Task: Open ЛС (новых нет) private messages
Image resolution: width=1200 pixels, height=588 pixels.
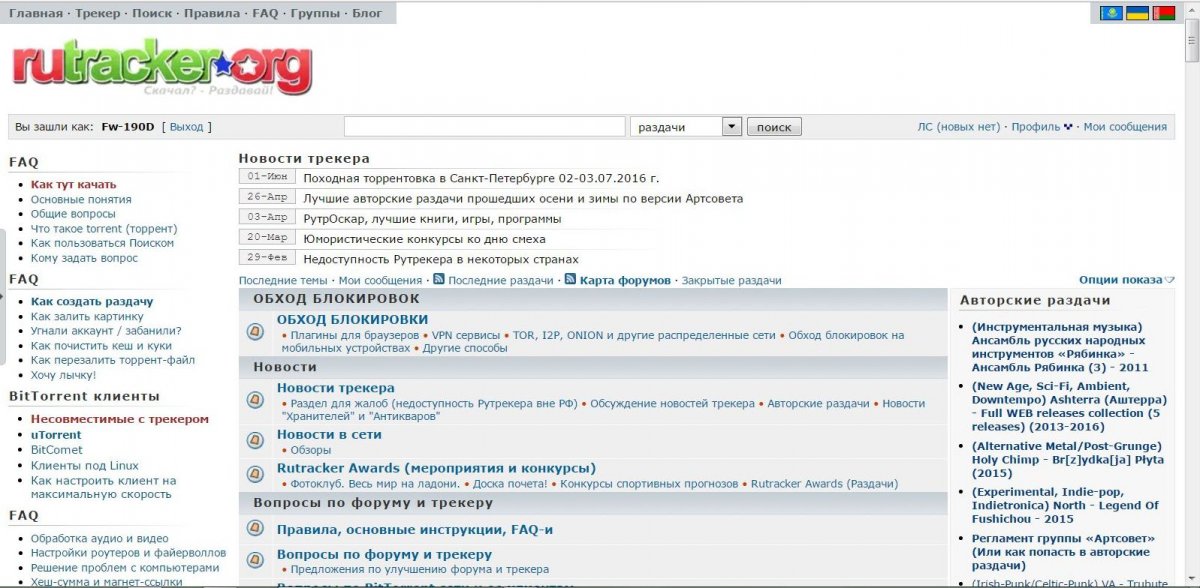Action: point(959,127)
